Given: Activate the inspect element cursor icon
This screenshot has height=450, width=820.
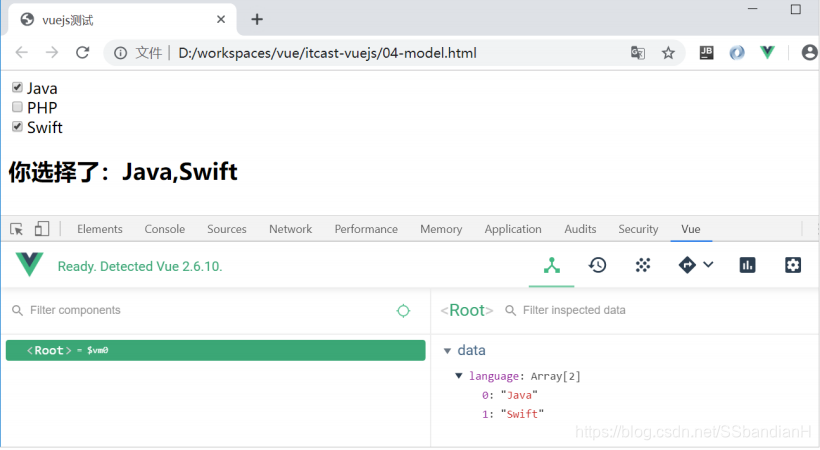Looking at the screenshot, I should click(17, 229).
